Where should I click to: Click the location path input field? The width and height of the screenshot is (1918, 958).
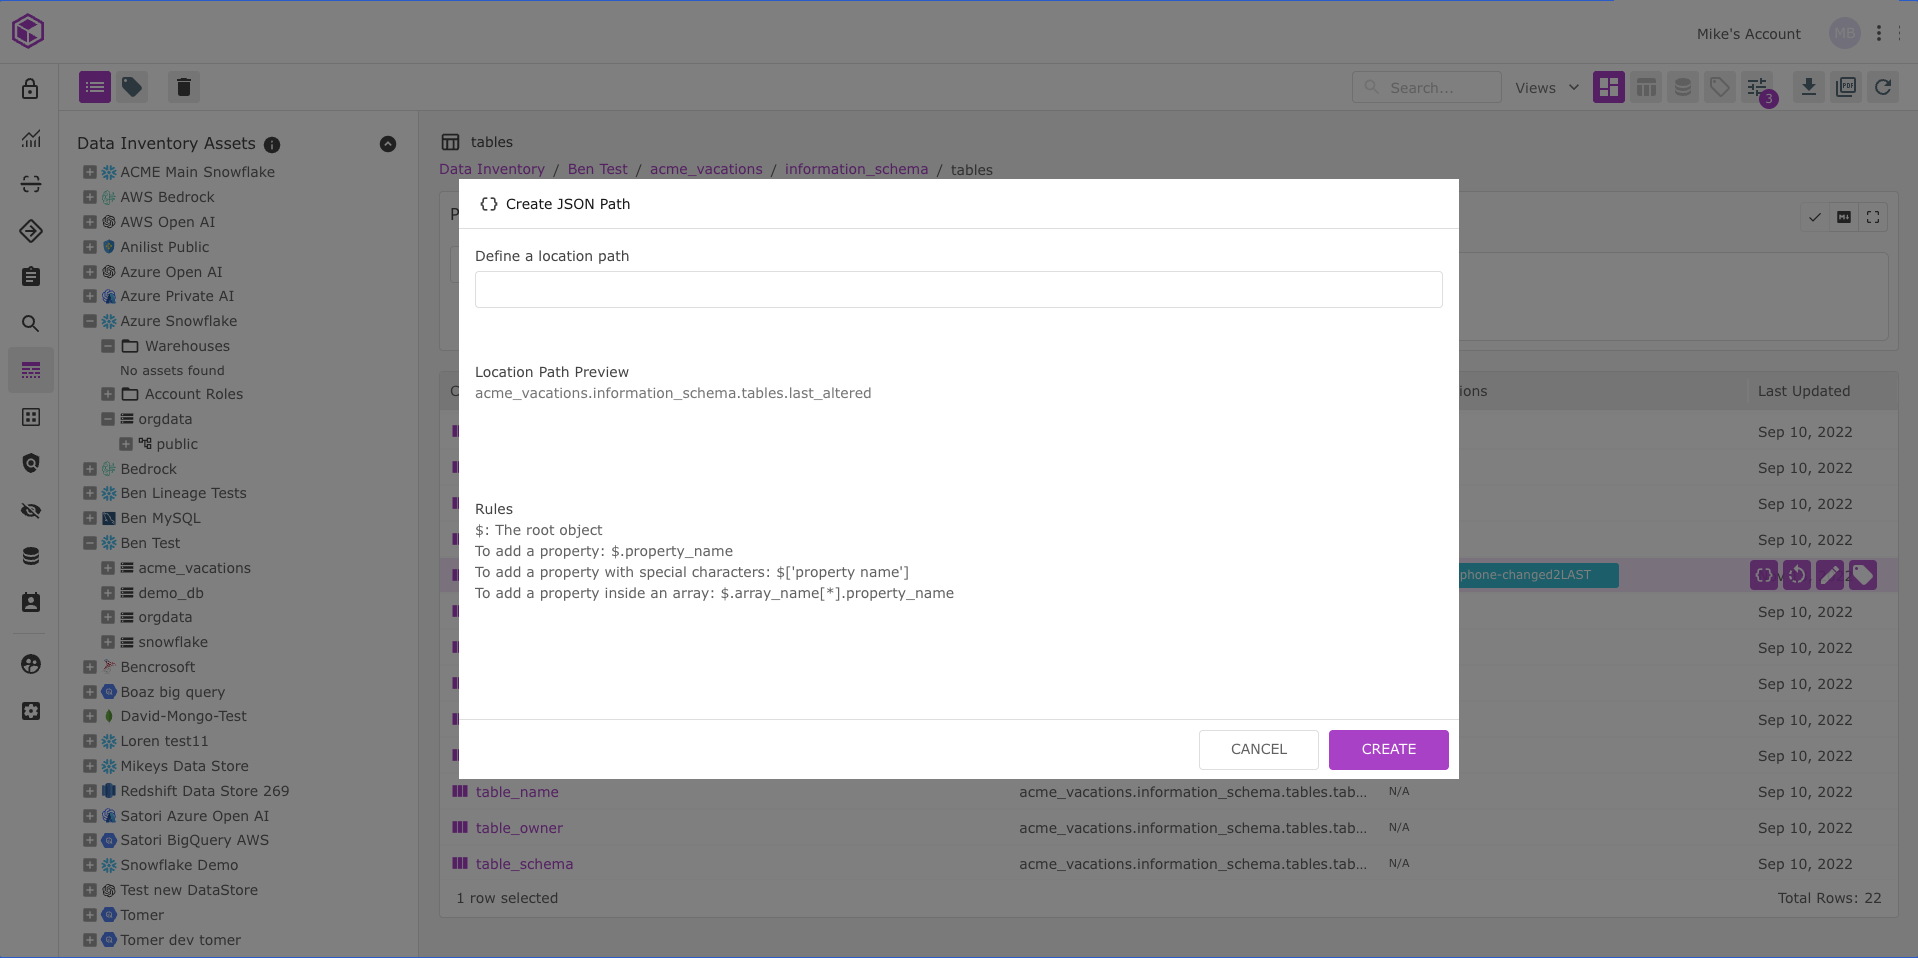[x=958, y=290]
